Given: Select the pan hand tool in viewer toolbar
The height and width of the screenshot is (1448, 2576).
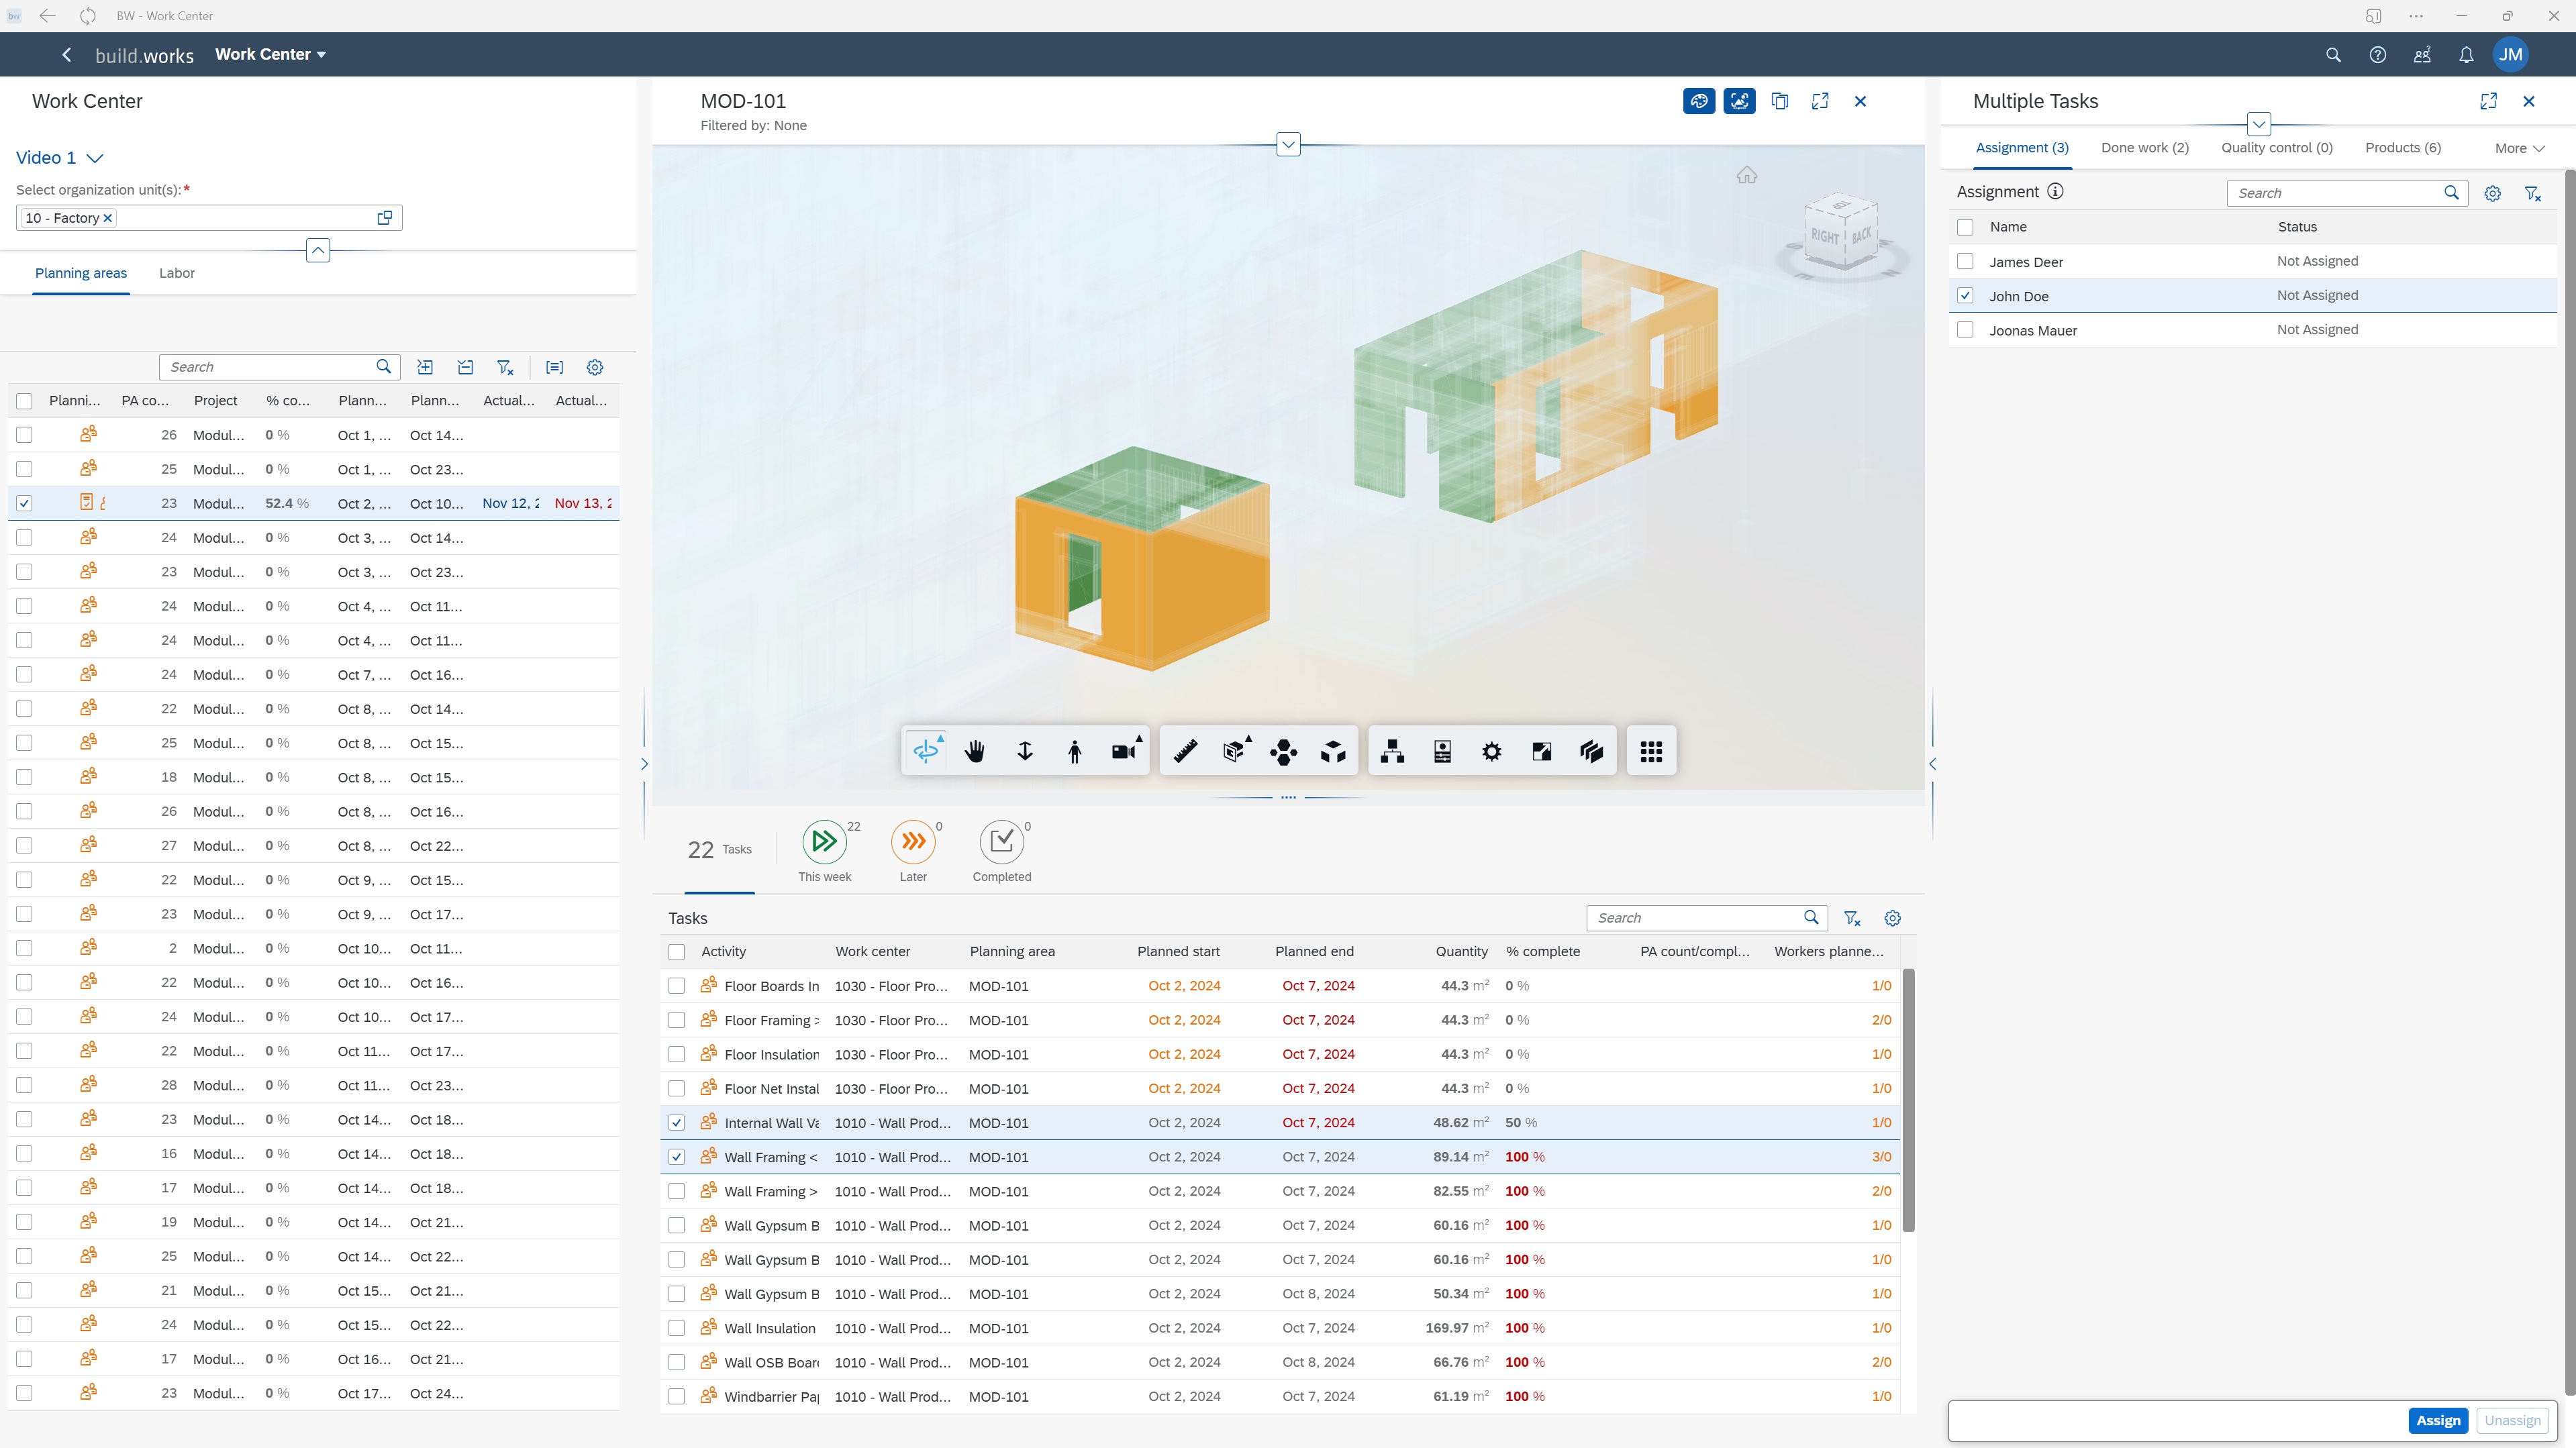Looking at the screenshot, I should [x=975, y=751].
